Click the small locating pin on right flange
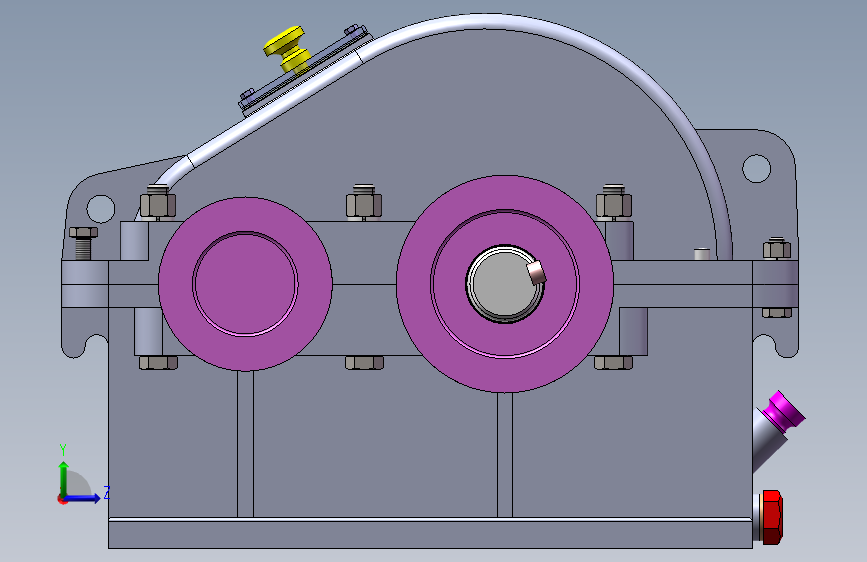The image size is (867, 562). pyautogui.click(x=702, y=254)
